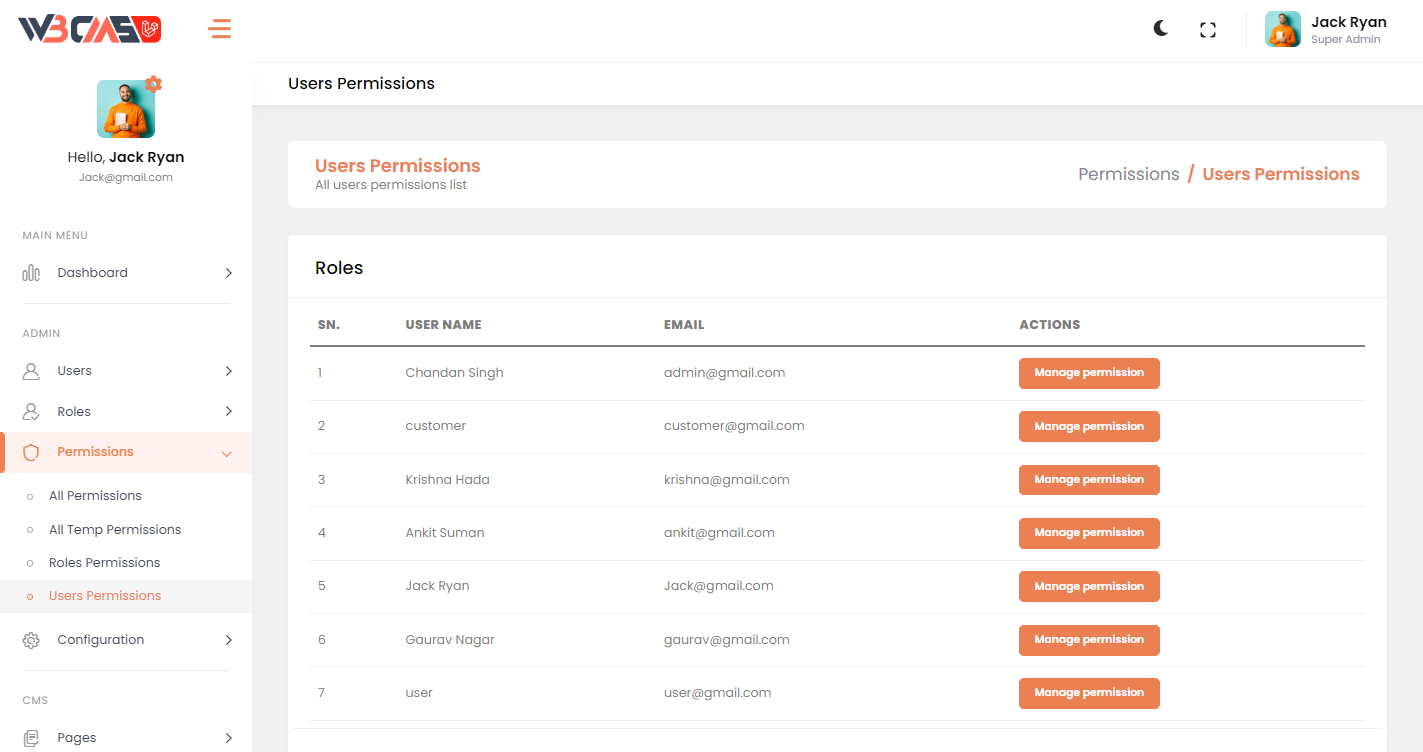Select Roles Permissions in the sidebar

104,563
